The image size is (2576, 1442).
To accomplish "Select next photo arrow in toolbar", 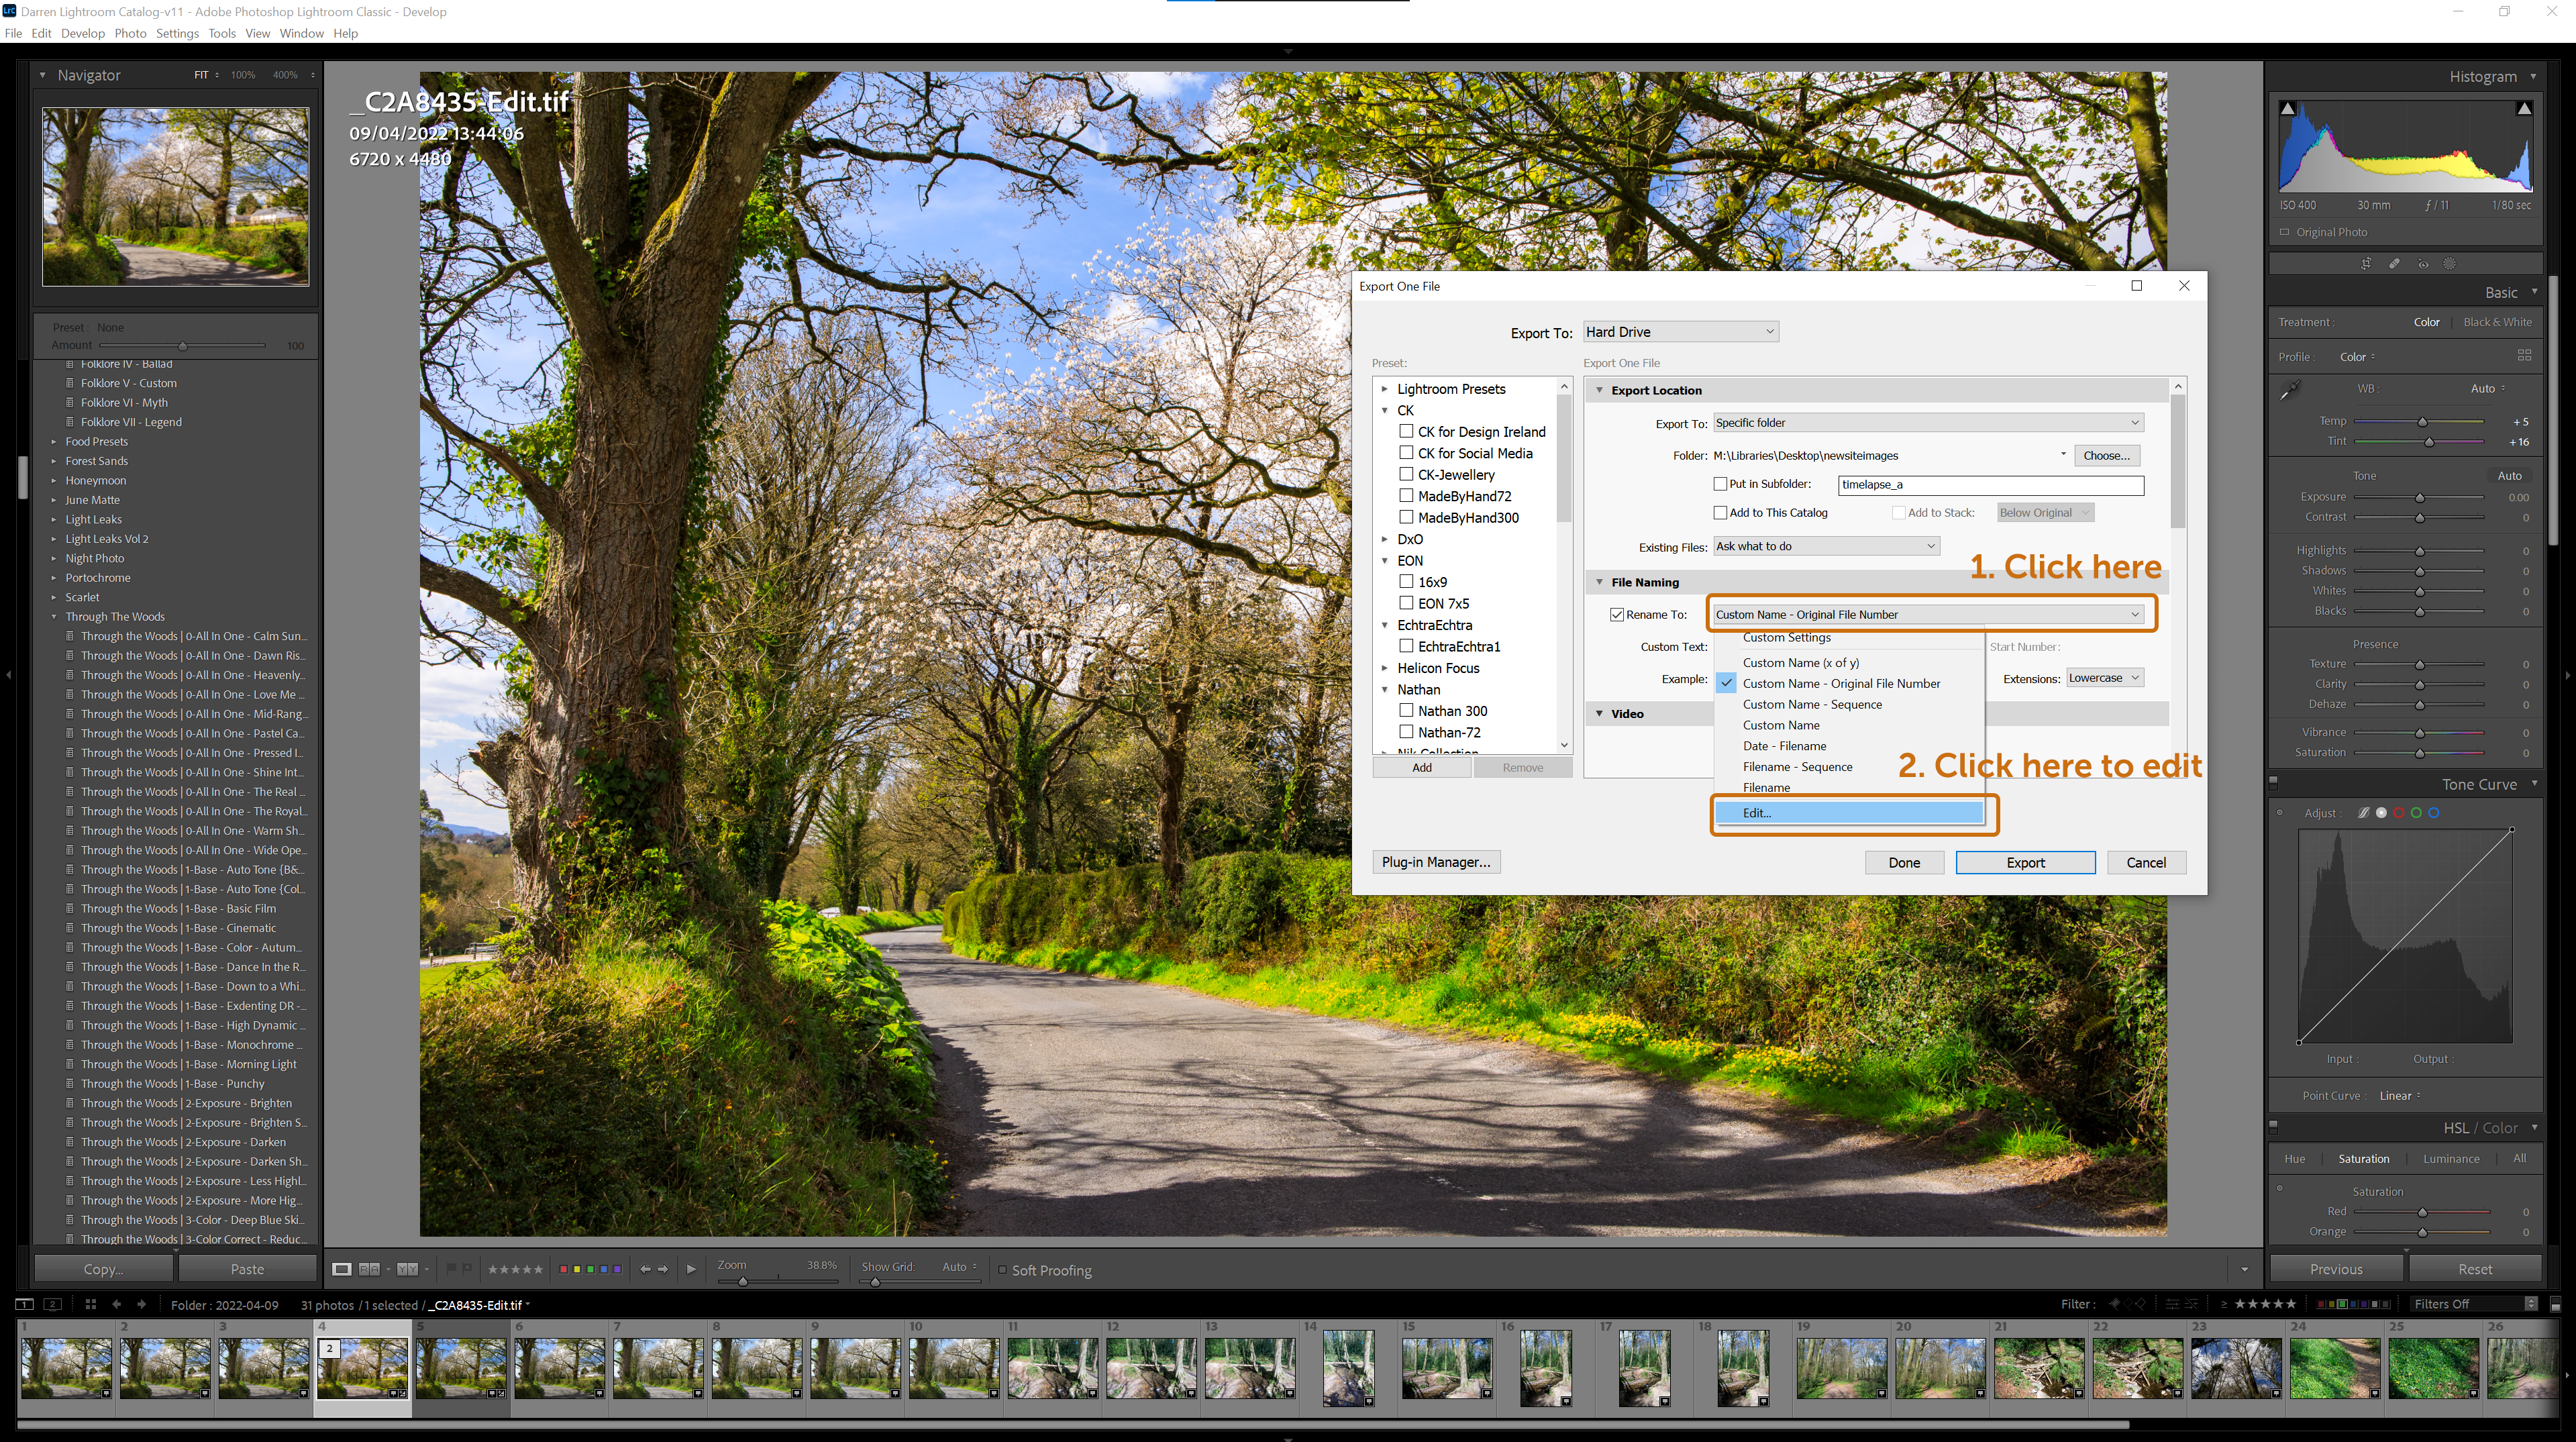I will click(663, 1269).
